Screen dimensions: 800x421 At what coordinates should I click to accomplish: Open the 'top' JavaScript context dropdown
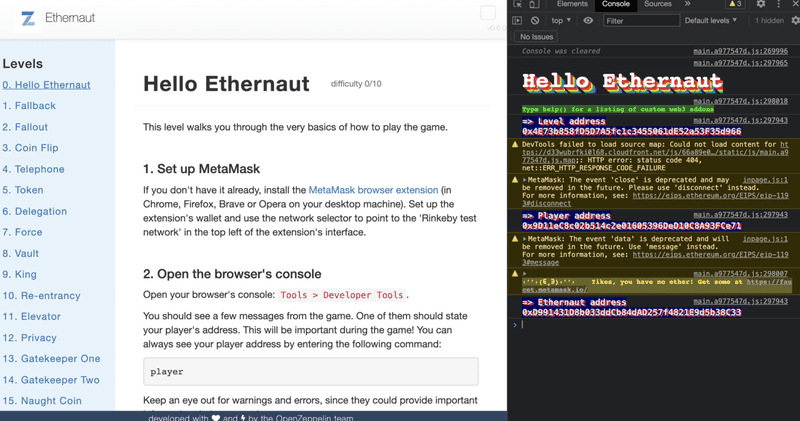[x=561, y=20]
